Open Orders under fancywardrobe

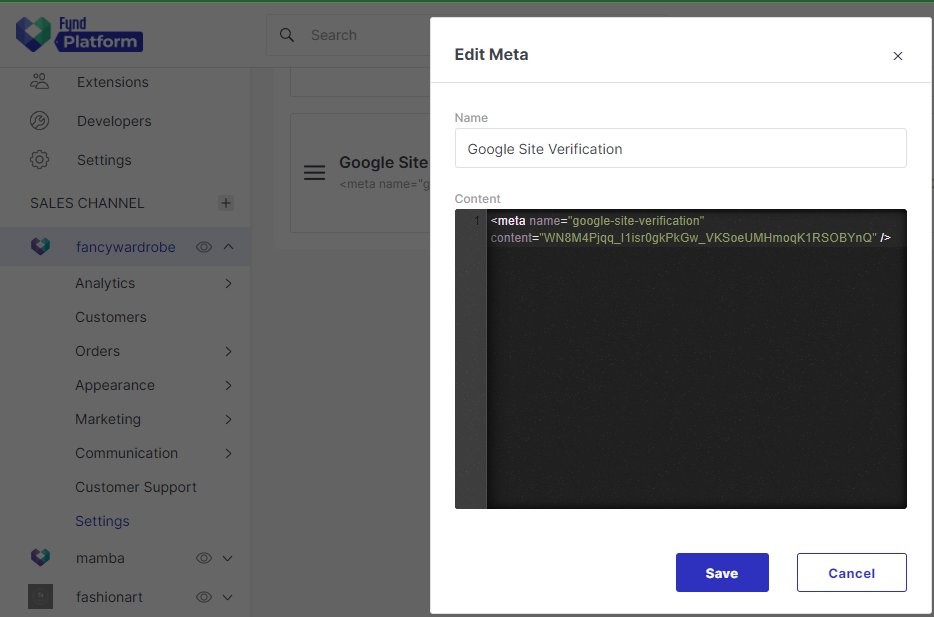97,351
